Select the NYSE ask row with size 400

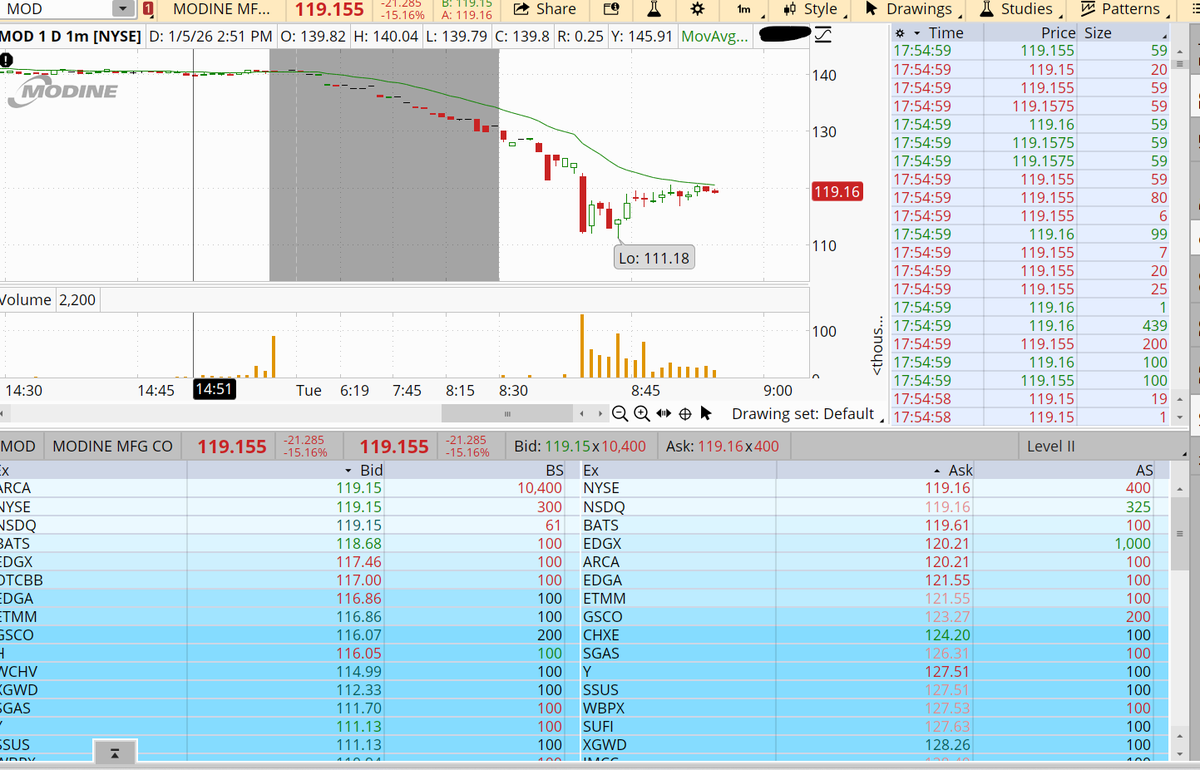[x=868, y=488]
